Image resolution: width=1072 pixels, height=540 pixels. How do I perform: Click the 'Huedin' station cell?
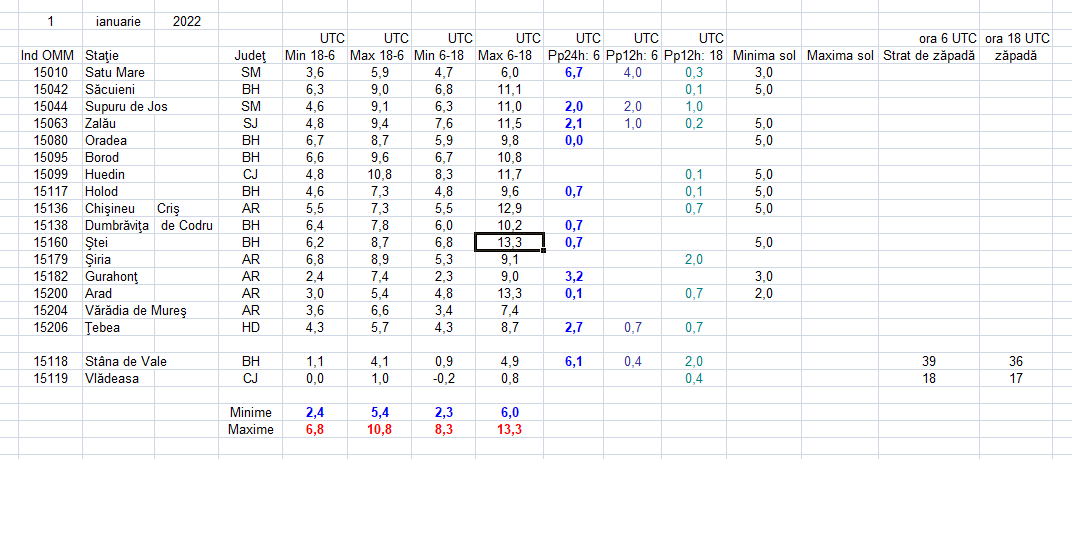pyautogui.click(x=118, y=174)
